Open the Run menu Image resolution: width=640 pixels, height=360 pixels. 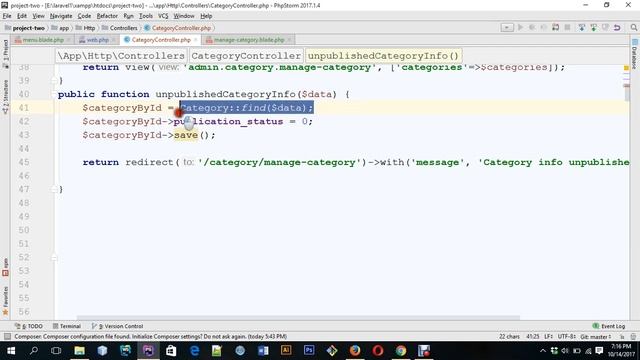pos(128,16)
